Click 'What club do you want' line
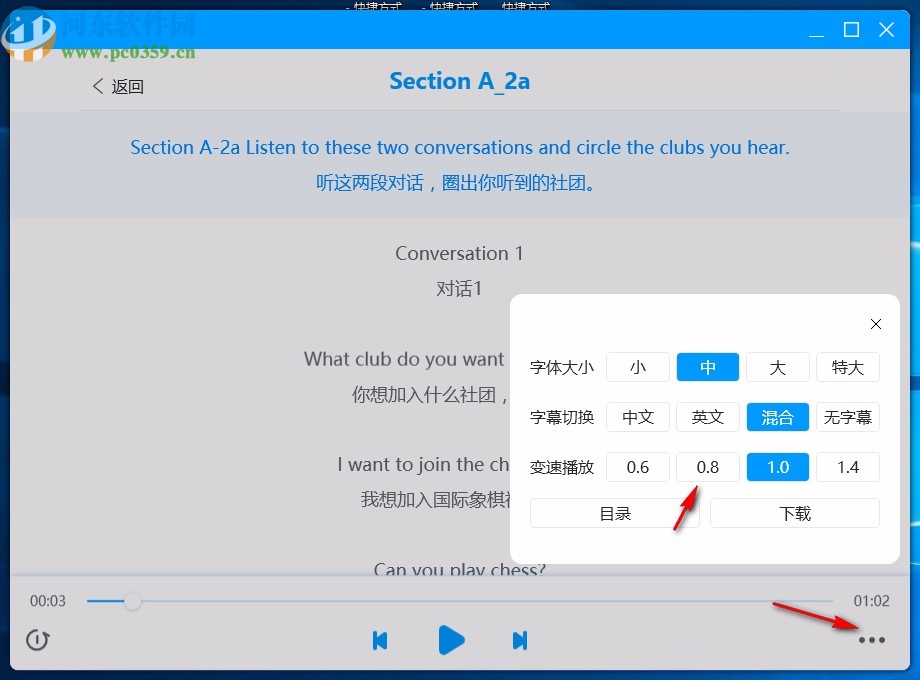 coord(404,359)
